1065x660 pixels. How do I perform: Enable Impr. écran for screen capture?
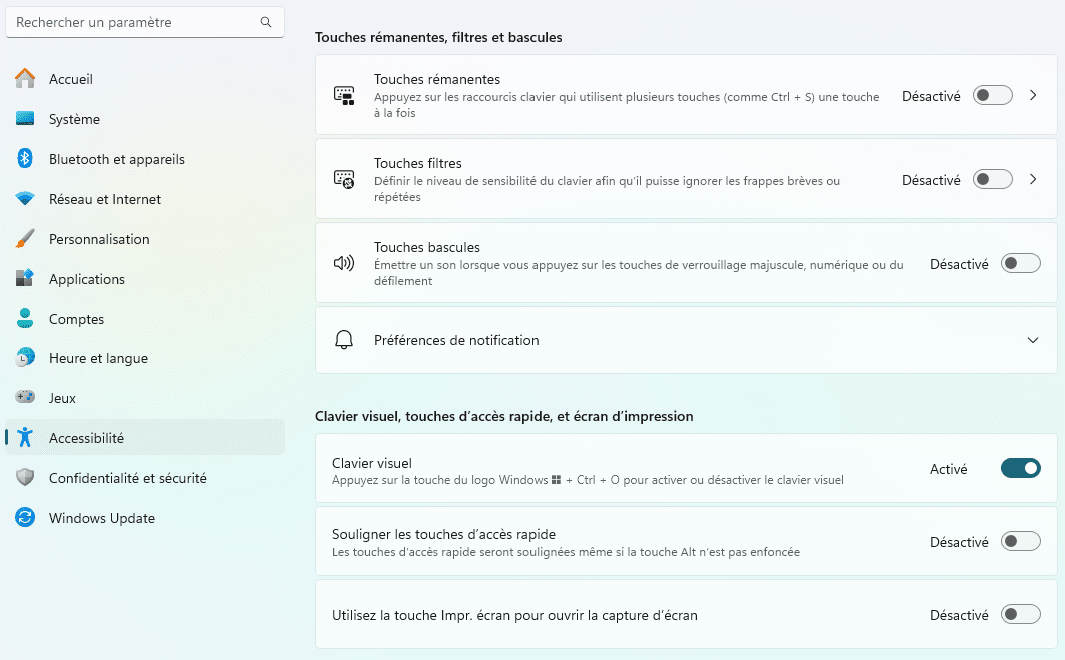(1020, 614)
